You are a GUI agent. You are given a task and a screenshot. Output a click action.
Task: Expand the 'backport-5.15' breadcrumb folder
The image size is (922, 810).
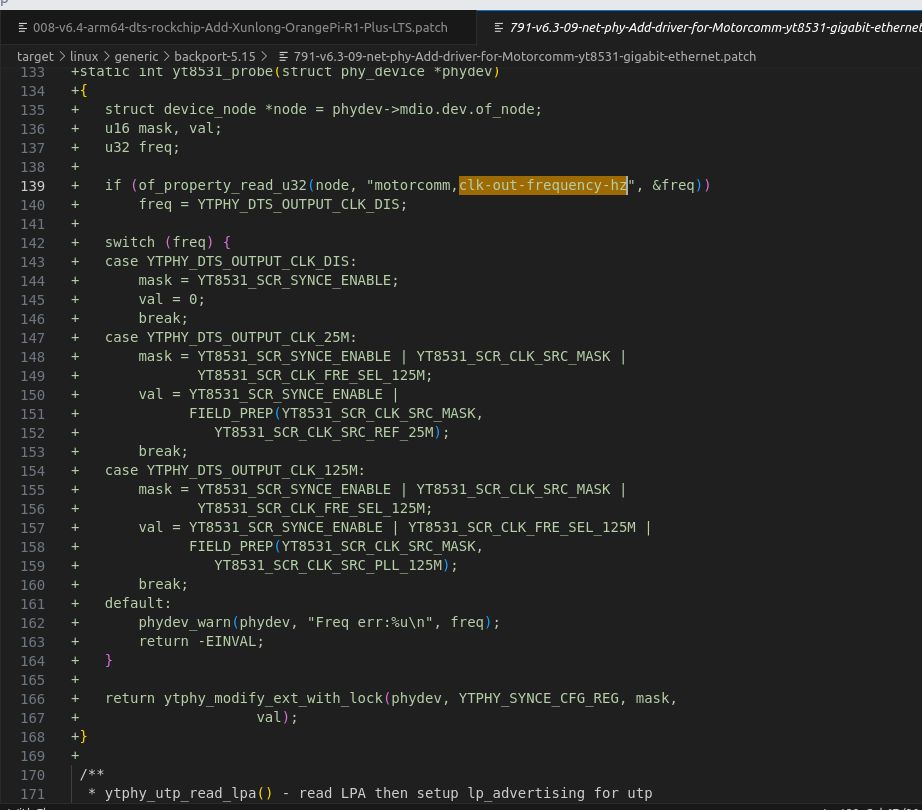tap(216, 57)
